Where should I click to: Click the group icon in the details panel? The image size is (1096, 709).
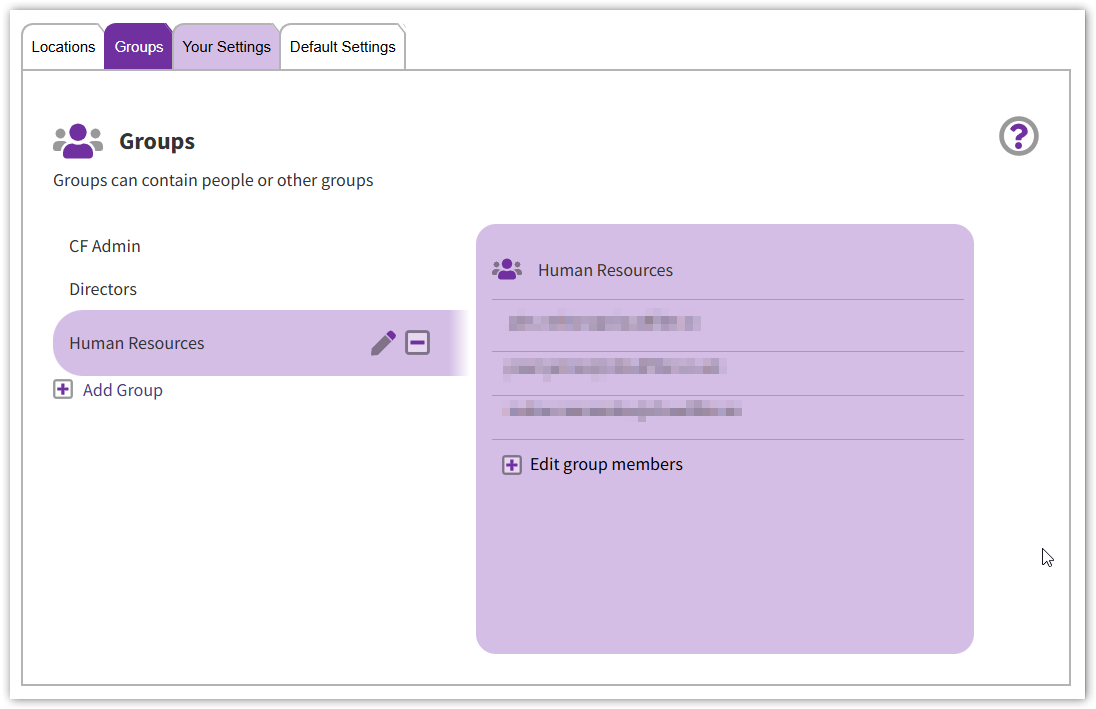point(507,269)
